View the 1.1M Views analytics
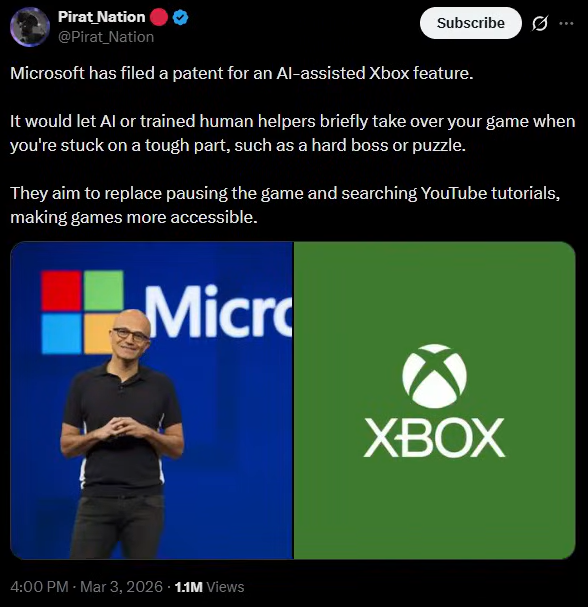The image size is (588, 607). pyautogui.click(x=209, y=587)
